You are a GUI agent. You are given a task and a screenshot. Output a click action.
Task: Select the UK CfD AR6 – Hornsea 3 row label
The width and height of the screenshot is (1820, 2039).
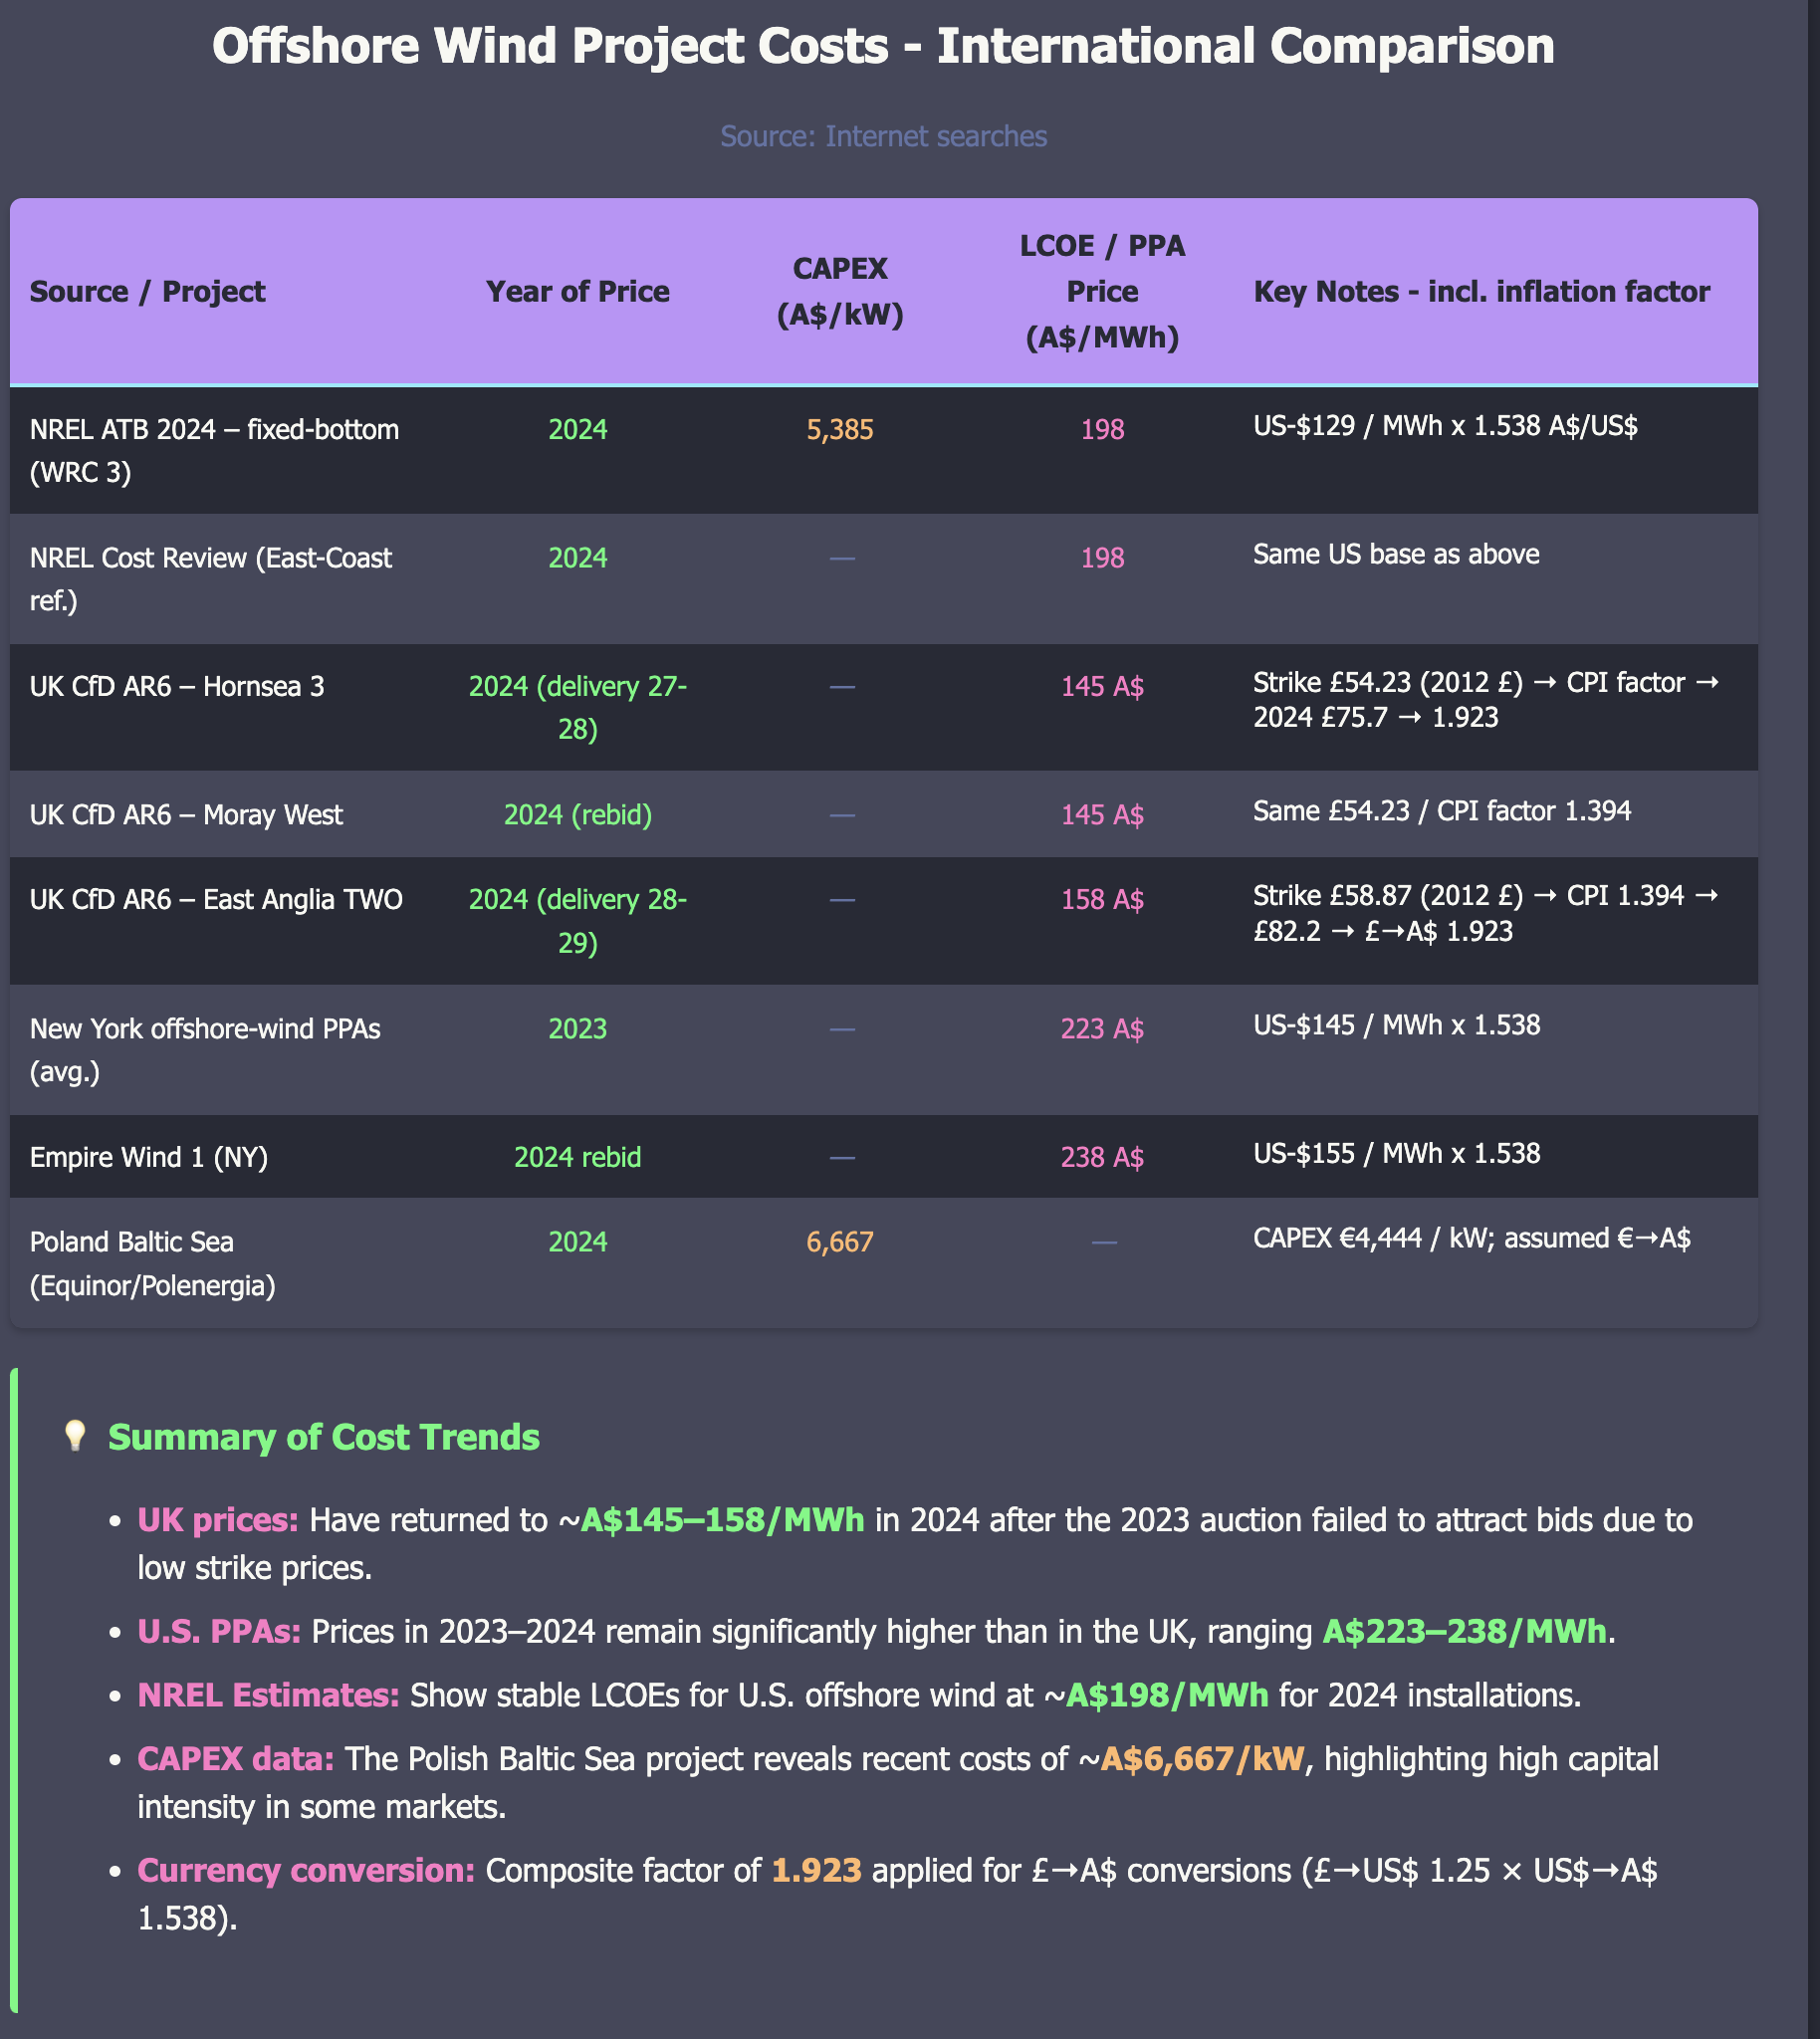[177, 686]
